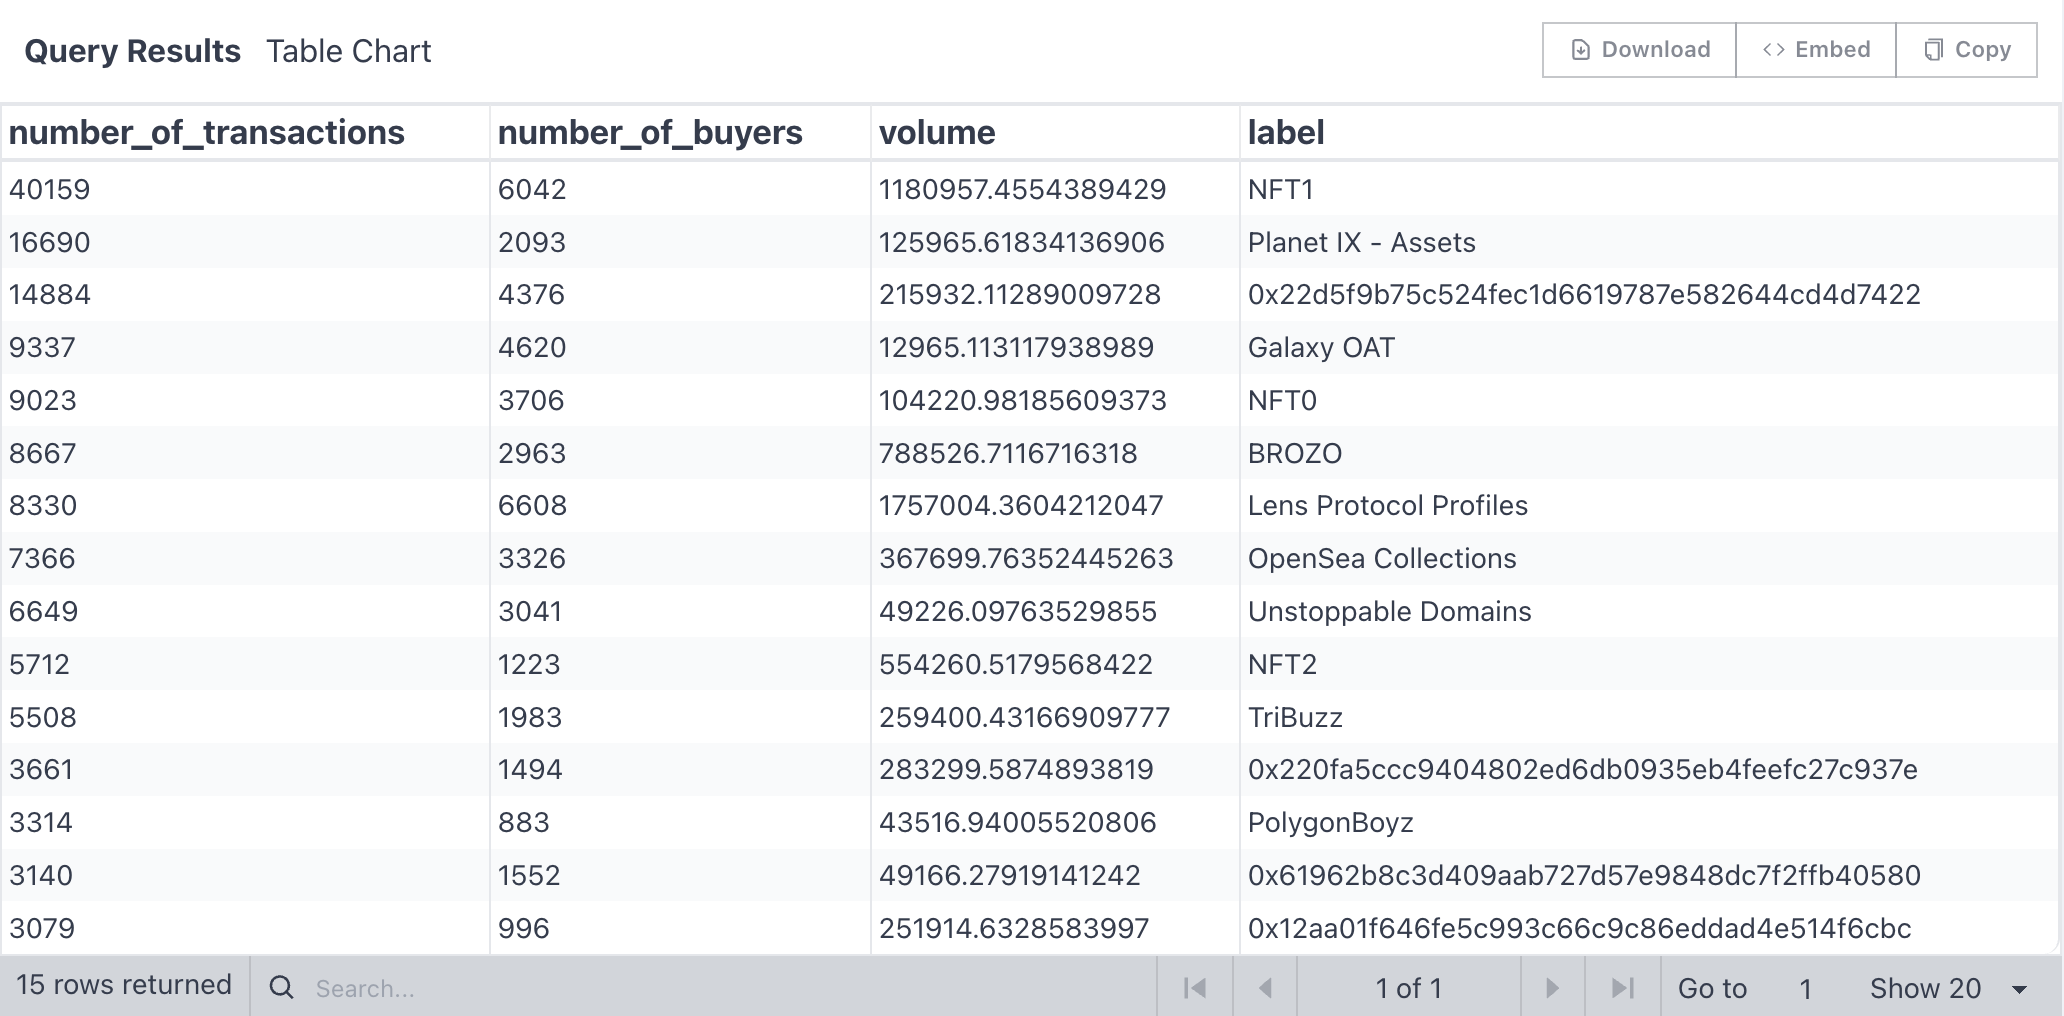The image size is (2064, 1016).
Task: Click the search magnifier icon
Action: tap(282, 988)
